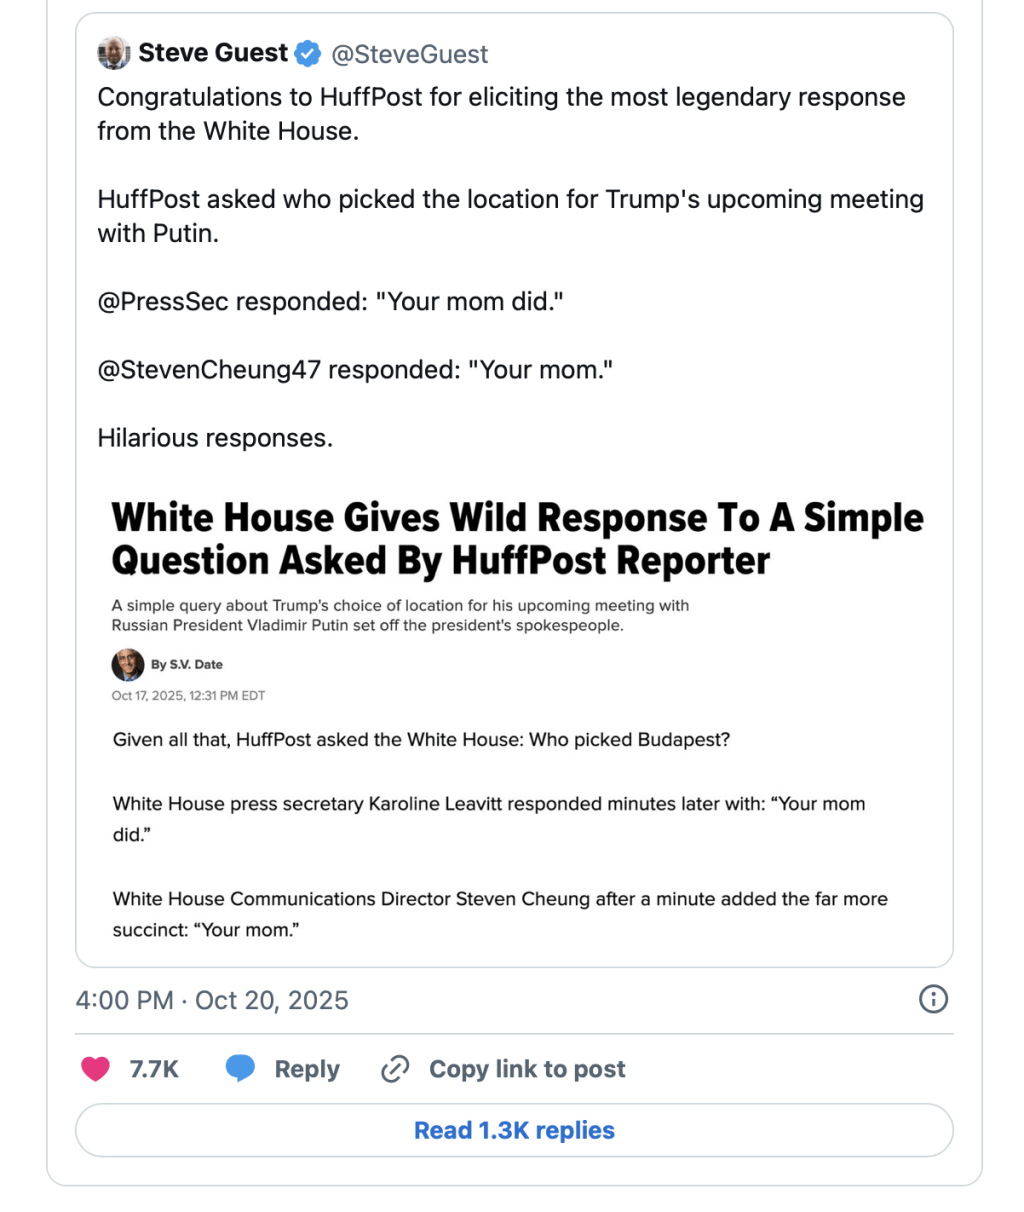Open the "Read 1.3K replies" button
This screenshot has height=1212, width=1024.
pyautogui.click(x=514, y=1130)
